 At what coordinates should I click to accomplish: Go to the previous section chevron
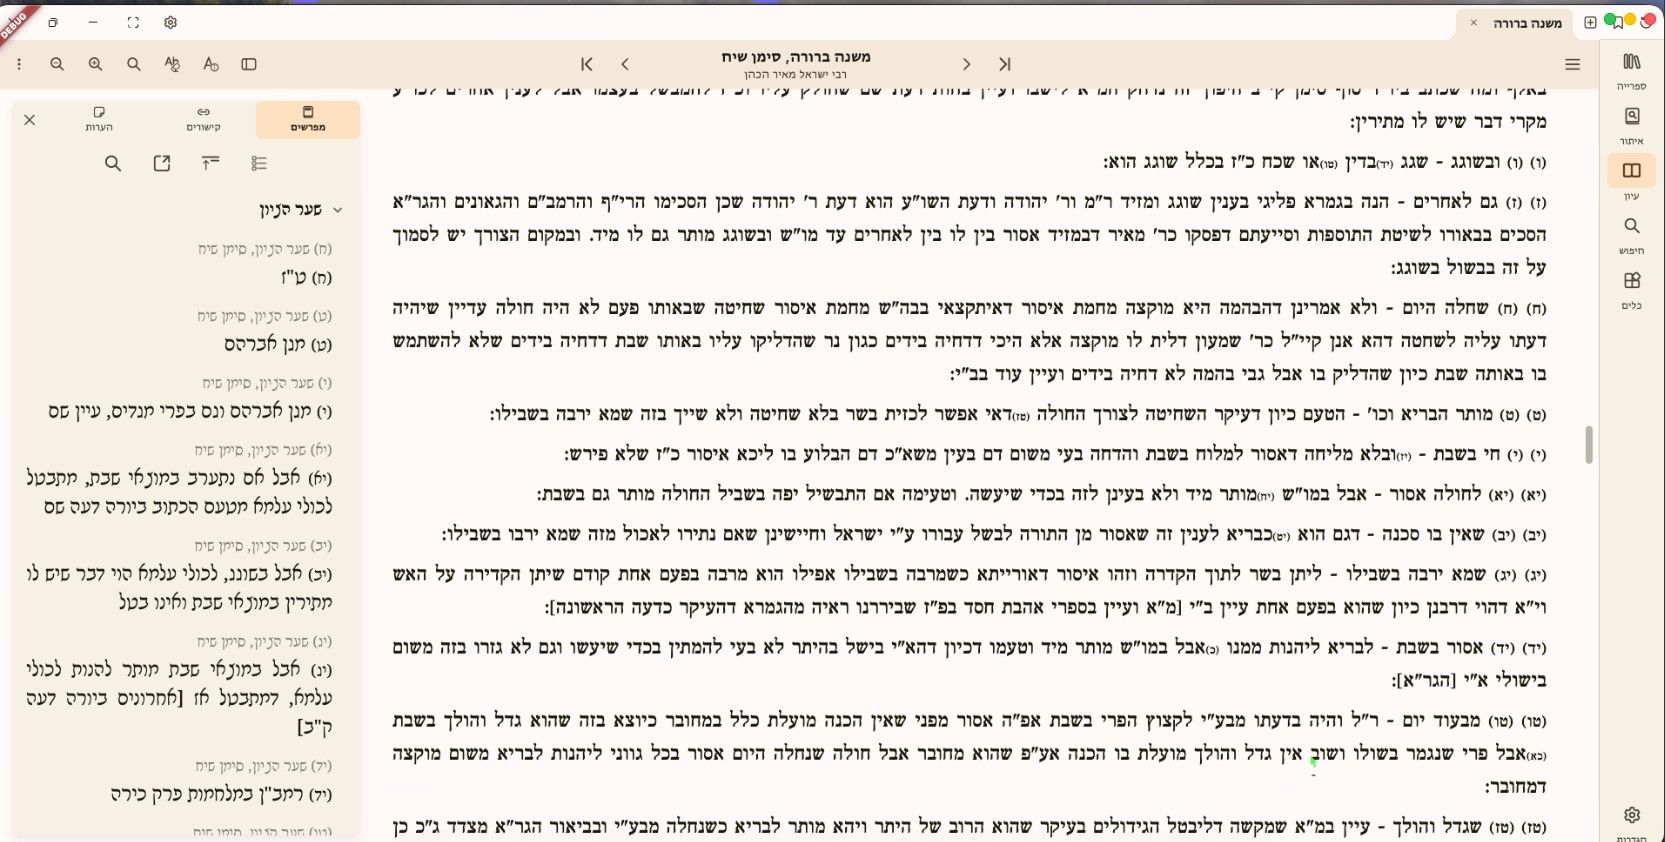[x=625, y=64]
